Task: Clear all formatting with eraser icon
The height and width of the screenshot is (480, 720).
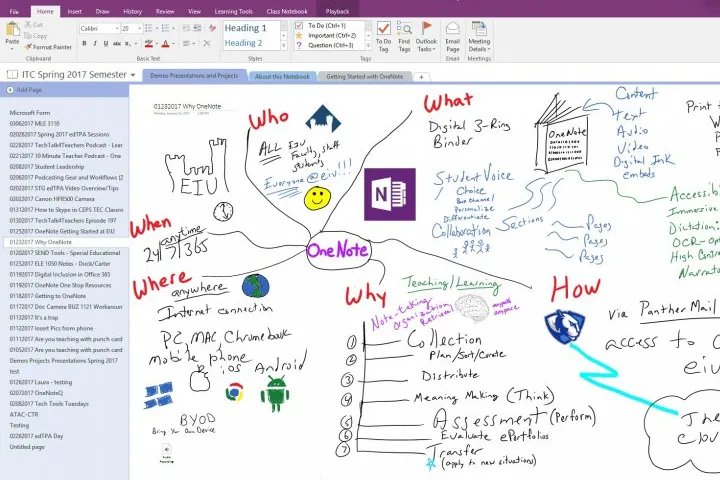Action: [212, 28]
